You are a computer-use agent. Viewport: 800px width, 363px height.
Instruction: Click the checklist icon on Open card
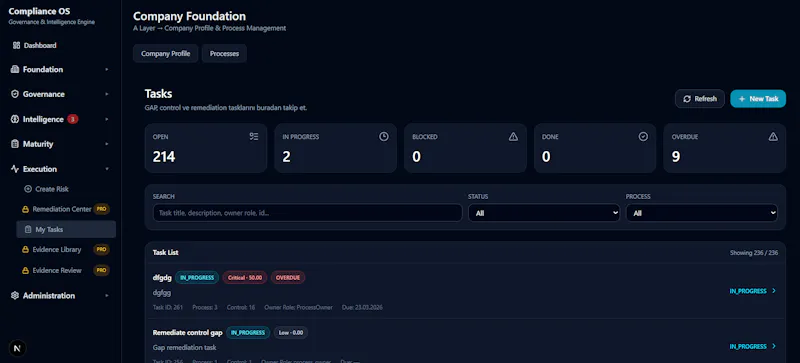(254, 136)
